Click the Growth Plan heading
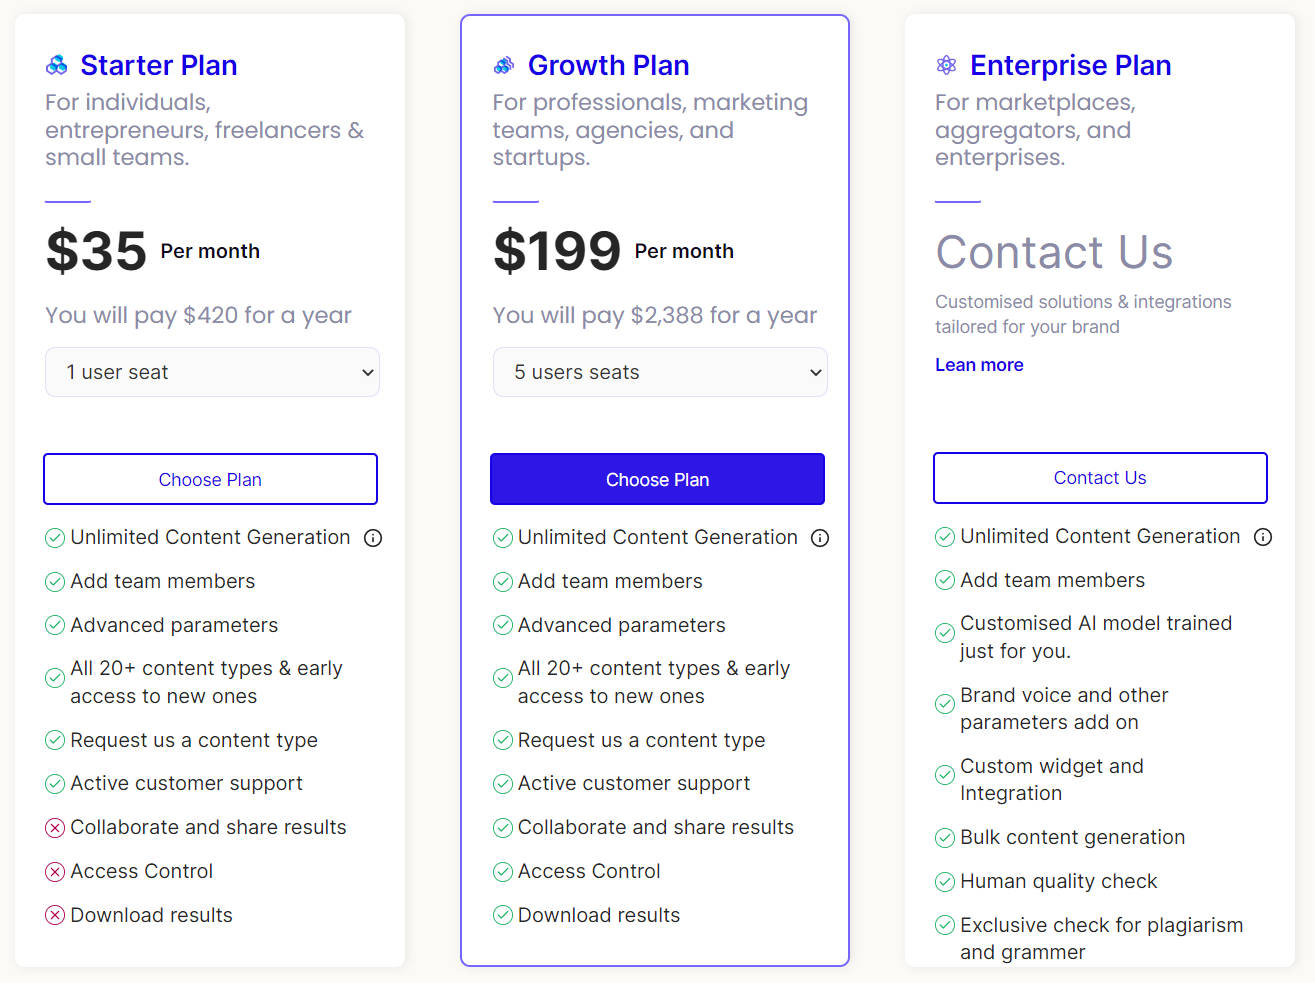Viewport: 1315px width, 983px height. coord(608,66)
